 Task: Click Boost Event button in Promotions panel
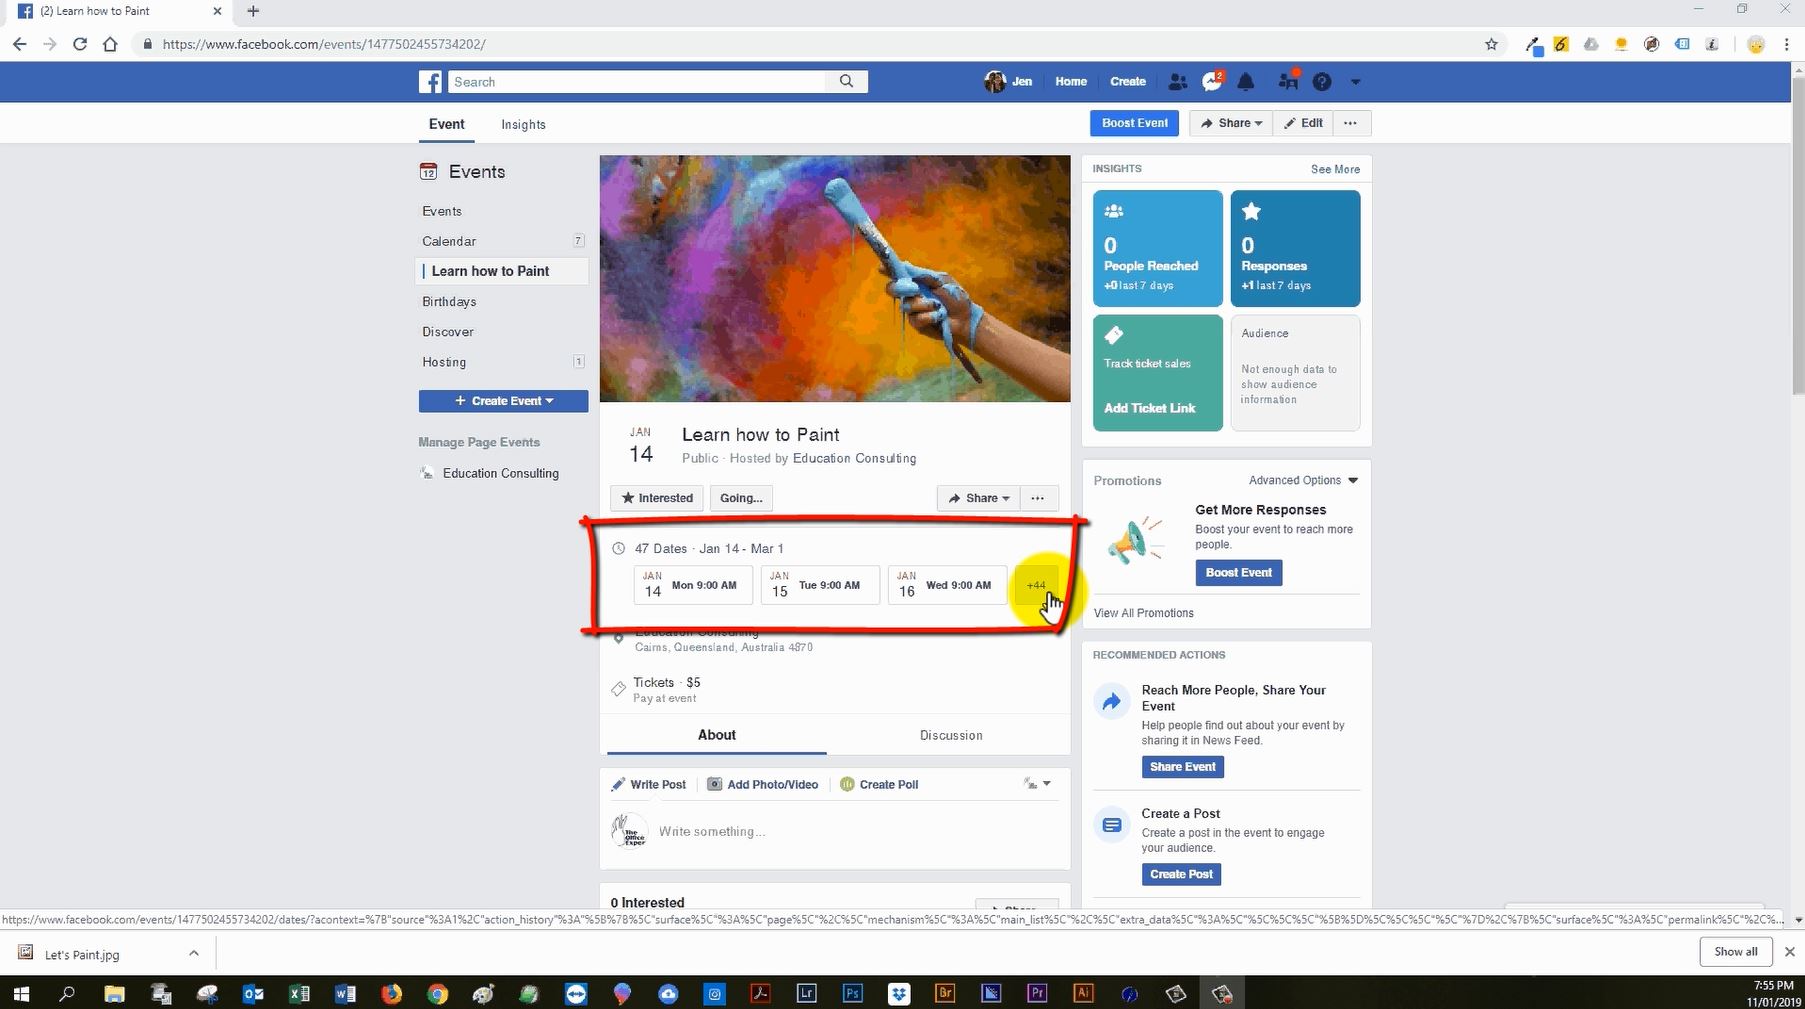1238,573
